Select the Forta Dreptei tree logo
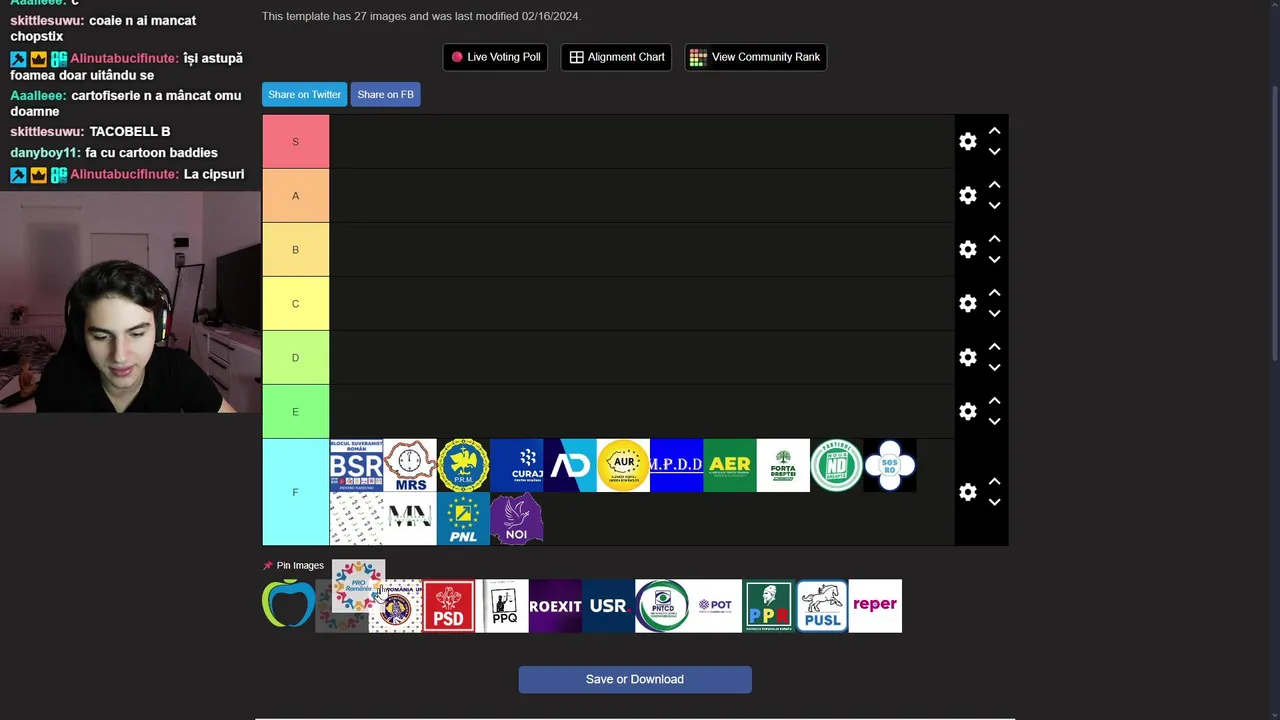Image resolution: width=1280 pixels, height=720 pixels. [783, 465]
